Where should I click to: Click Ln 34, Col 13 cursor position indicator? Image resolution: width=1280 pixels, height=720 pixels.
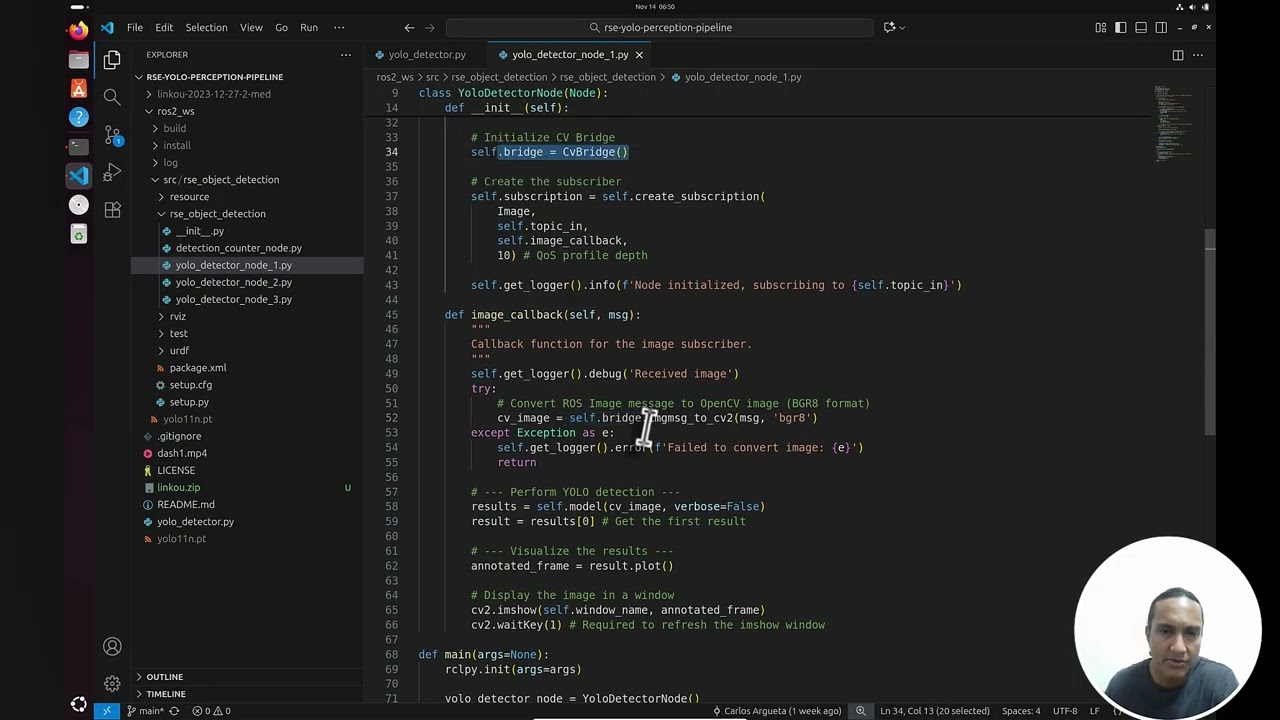click(934, 711)
